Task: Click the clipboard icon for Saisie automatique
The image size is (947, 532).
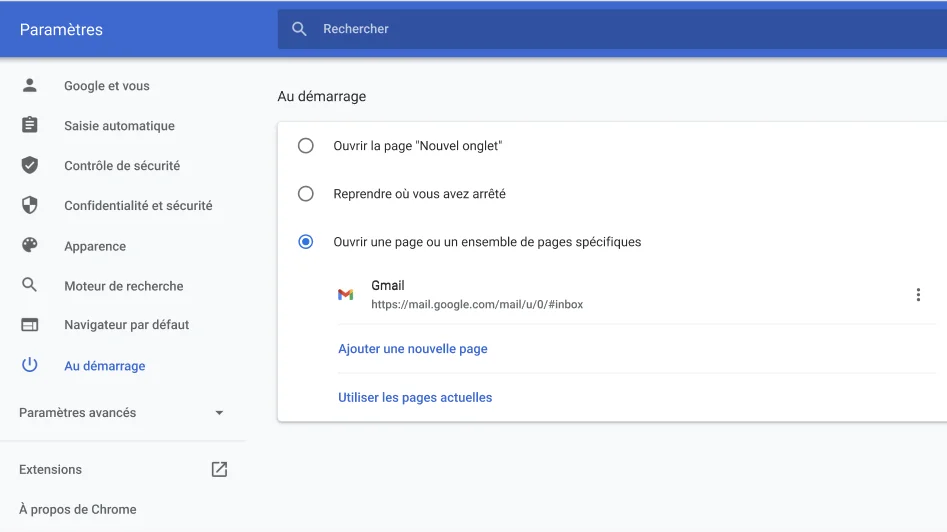Action: click(x=30, y=126)
